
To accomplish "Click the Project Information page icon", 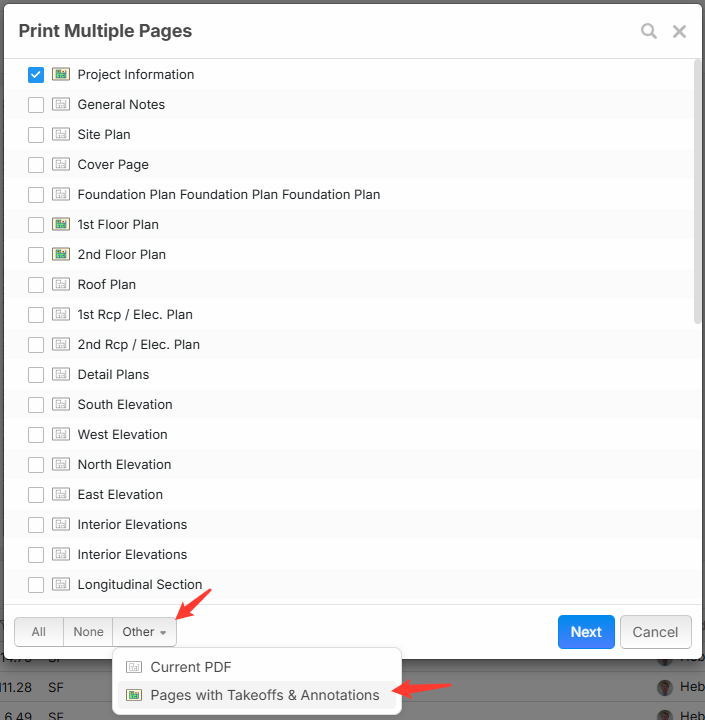I will point(60,74).
